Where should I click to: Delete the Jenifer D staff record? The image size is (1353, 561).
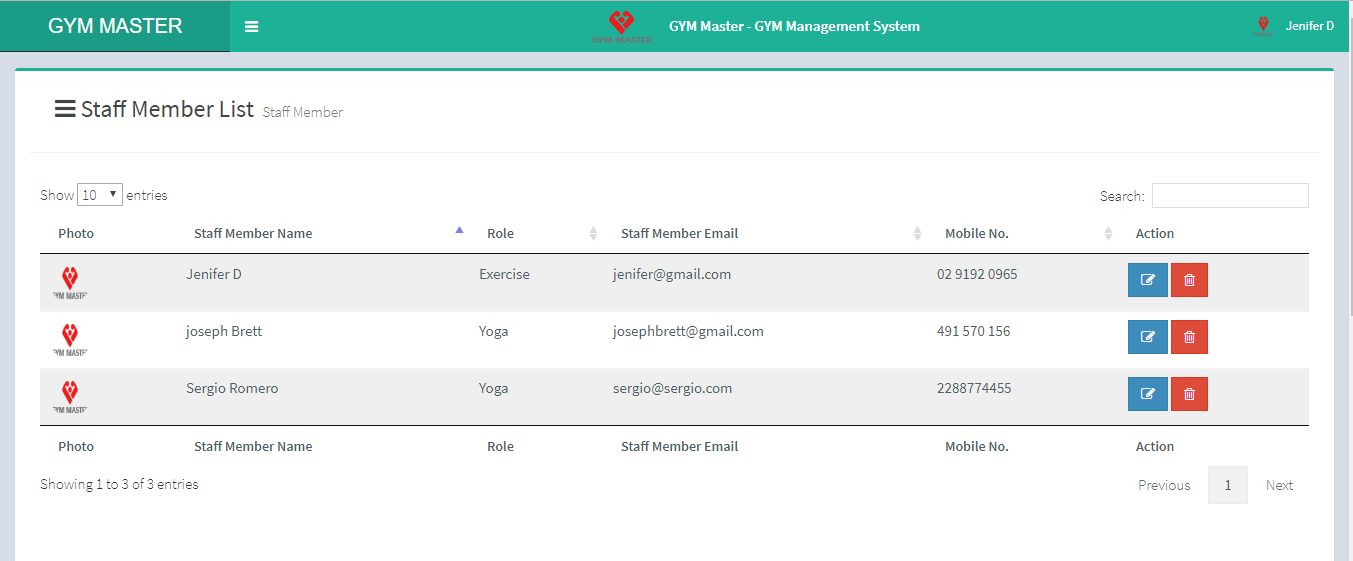coord(1189,280)
